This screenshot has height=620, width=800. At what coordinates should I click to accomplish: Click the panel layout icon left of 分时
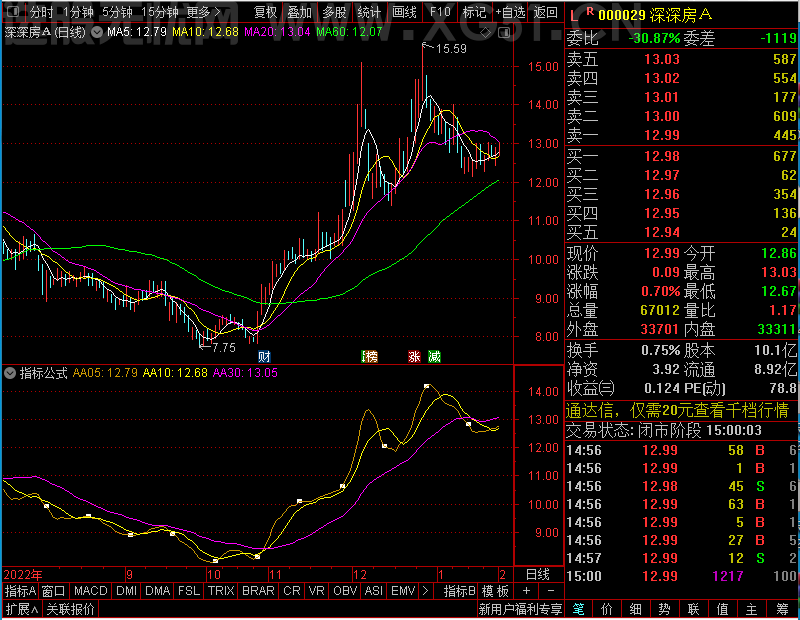(14, 11)
